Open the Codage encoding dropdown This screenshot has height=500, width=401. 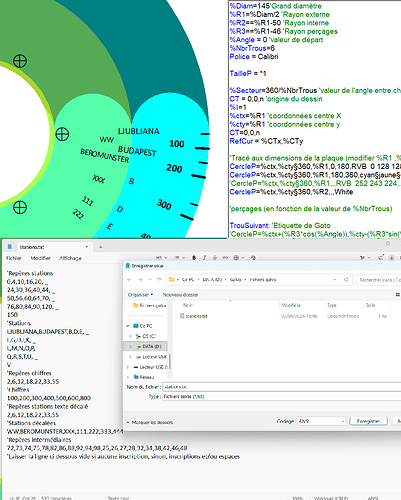(x=321, y=421)
